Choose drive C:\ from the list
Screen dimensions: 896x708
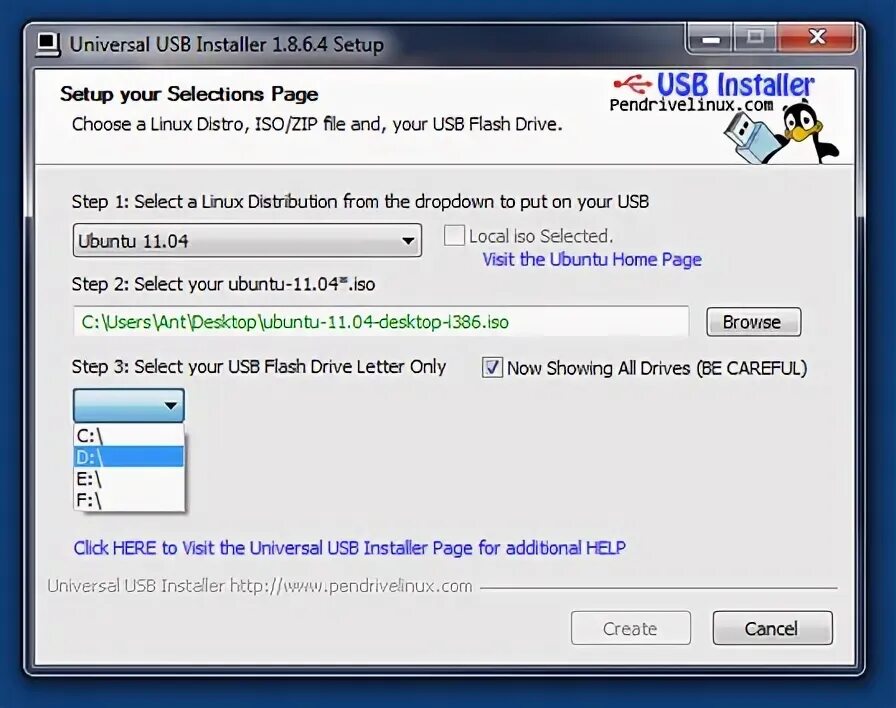click(129, 435)
